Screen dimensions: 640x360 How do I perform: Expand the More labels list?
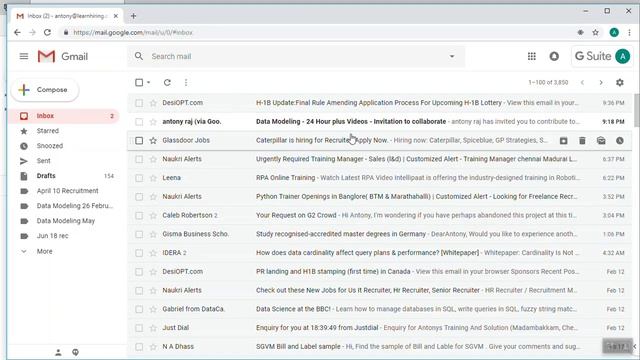44,251
